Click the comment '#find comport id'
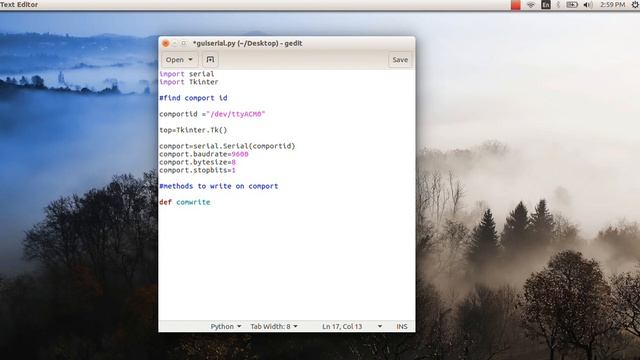Image resolution: width=640 pixels, height=360 pixels. (x=193, y=98)
